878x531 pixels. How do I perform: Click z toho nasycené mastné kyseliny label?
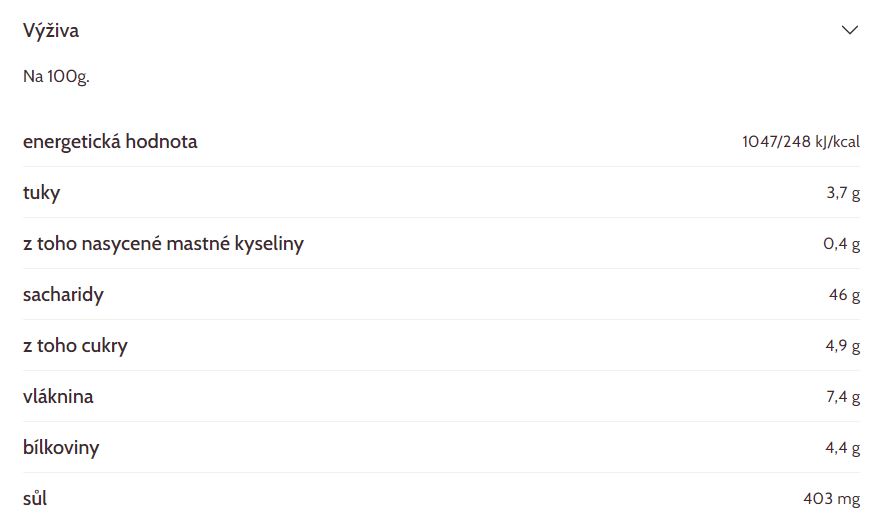click(164, 244)
